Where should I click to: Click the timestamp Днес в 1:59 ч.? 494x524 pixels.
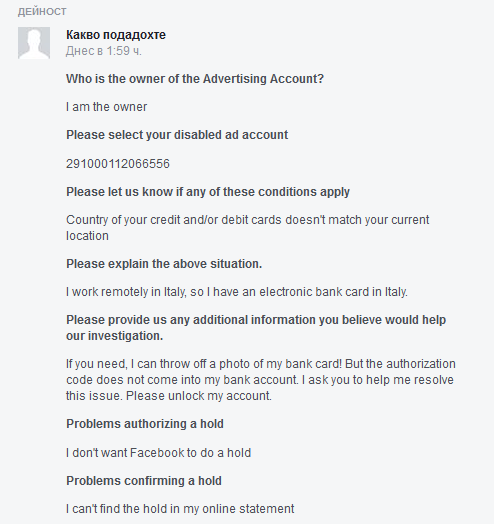104,51
